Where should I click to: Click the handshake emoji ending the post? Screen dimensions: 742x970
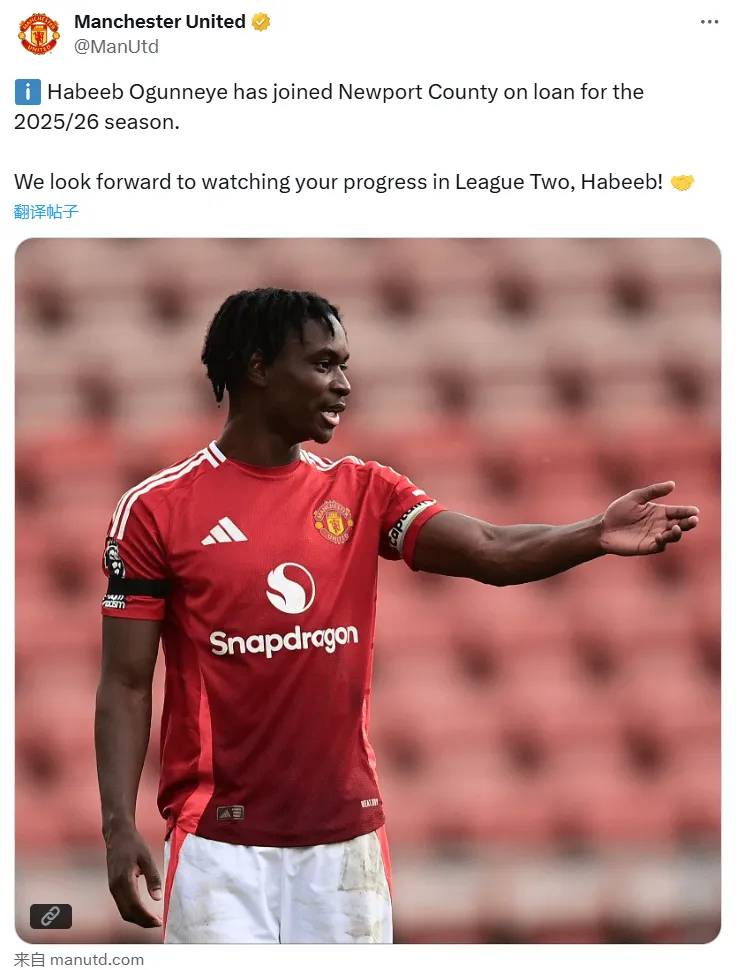coord(682,182)
